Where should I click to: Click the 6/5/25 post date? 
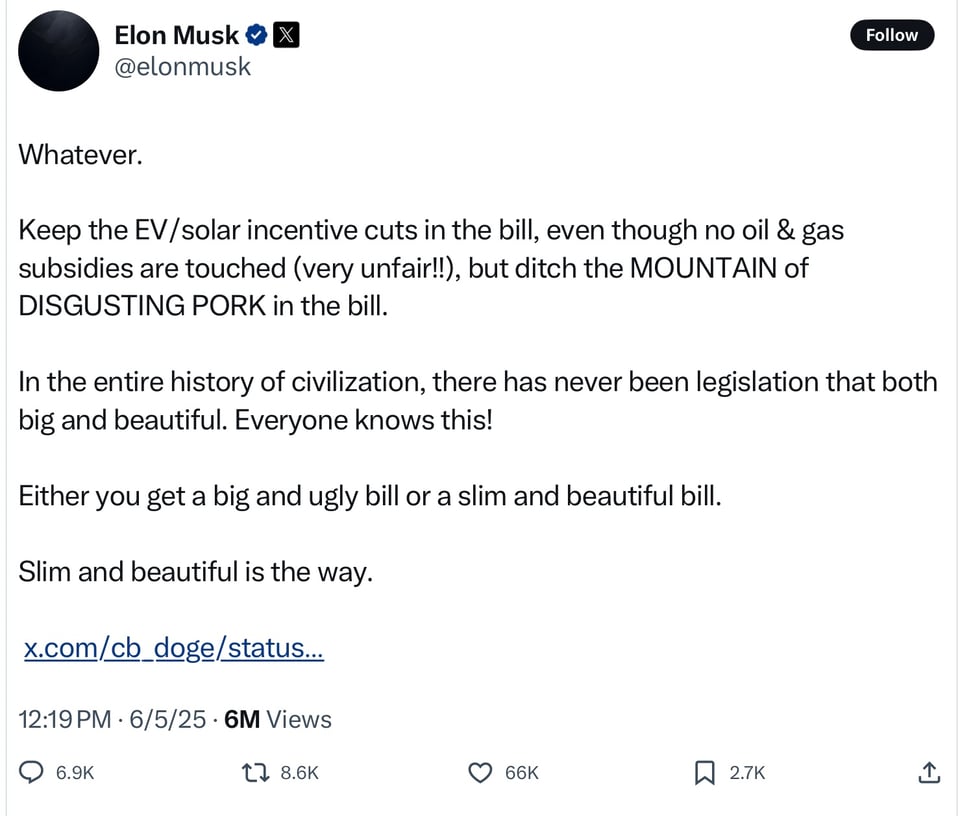tap(168, 719)
